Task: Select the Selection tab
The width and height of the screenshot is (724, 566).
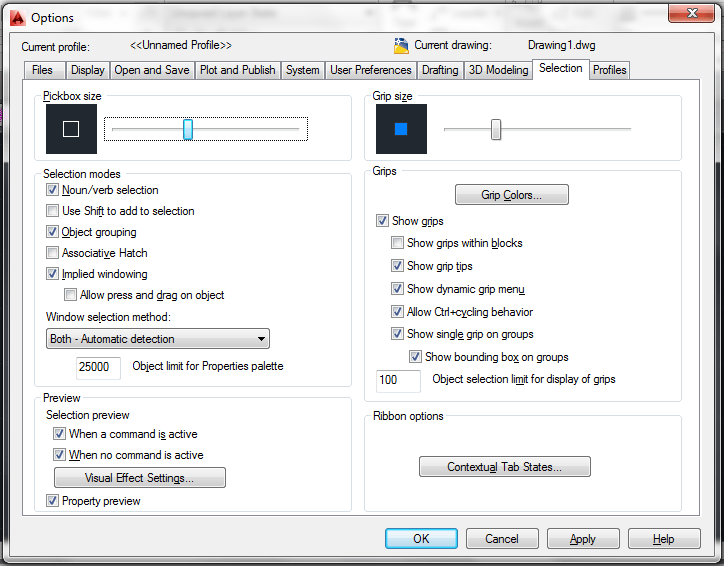Action: [x=561, y=69]
